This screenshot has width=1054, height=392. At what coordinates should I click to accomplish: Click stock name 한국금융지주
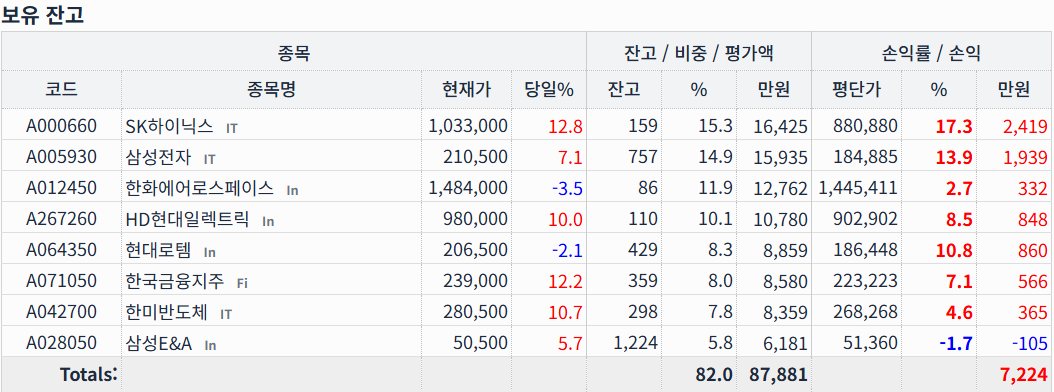pyautogui.click(x=175, y=280)
